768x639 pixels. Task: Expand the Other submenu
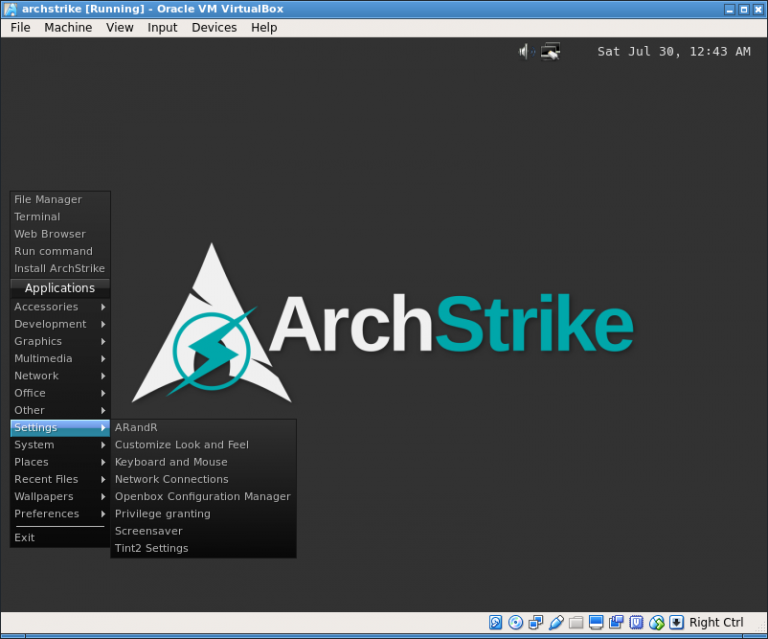pos(60,410)
